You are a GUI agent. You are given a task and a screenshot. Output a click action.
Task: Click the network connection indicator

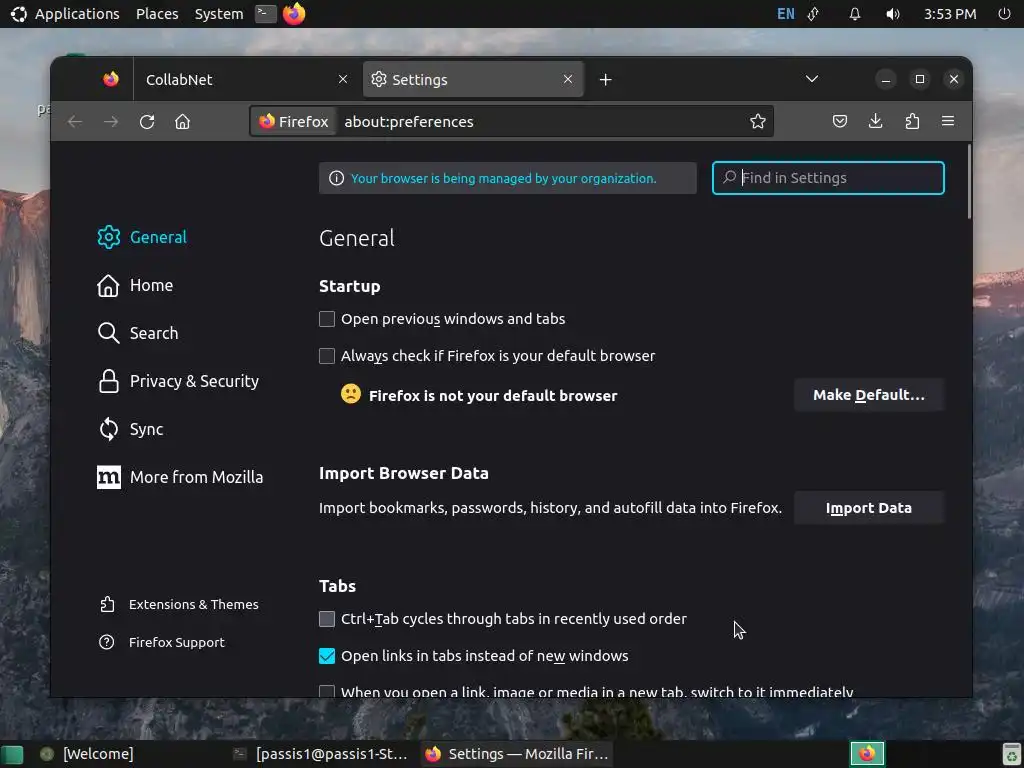(x=814, y=14)
